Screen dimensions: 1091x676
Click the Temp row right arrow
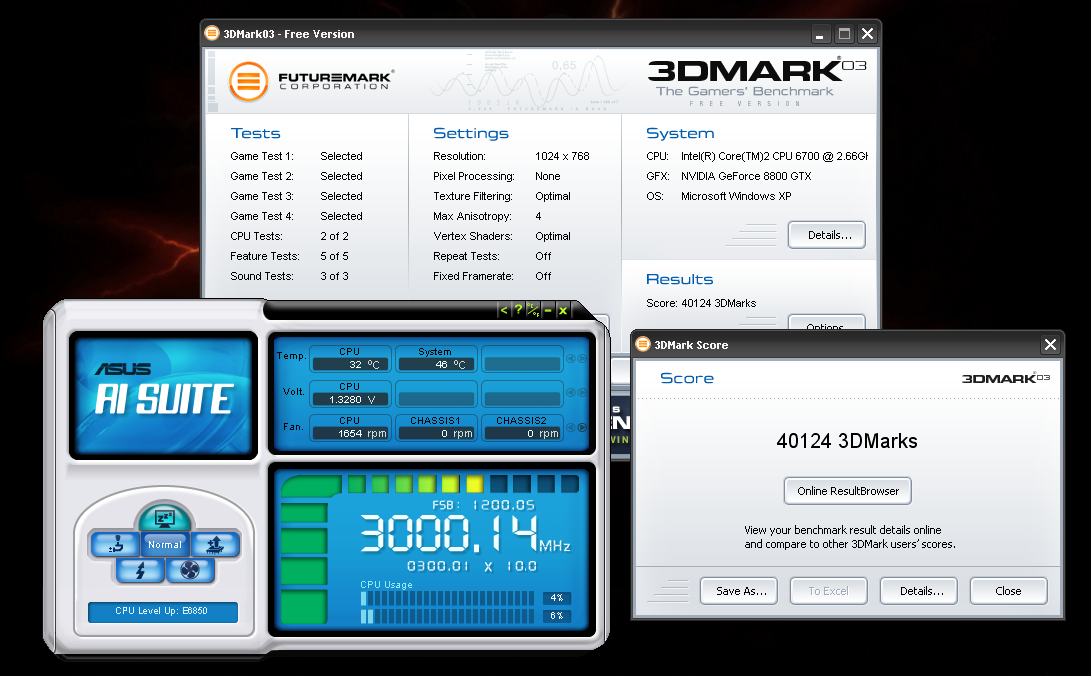(582, 359)
